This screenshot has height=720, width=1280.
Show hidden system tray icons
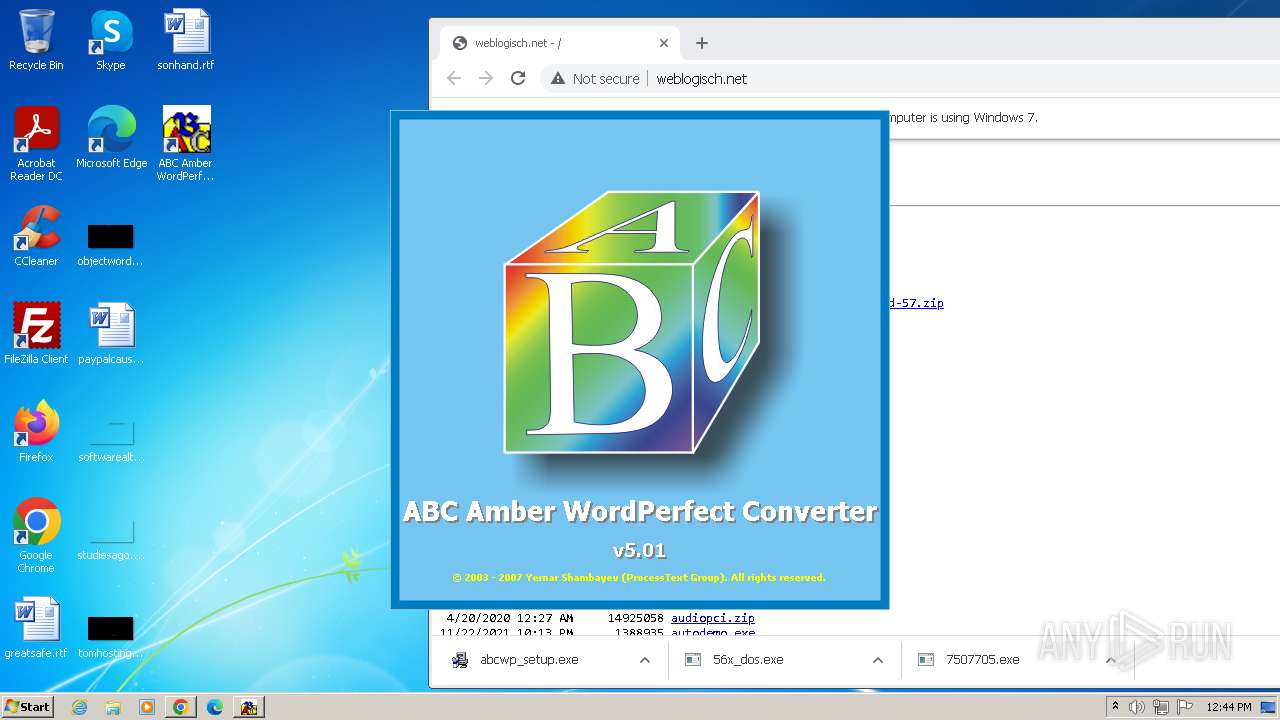click(x=1115, y=706)
